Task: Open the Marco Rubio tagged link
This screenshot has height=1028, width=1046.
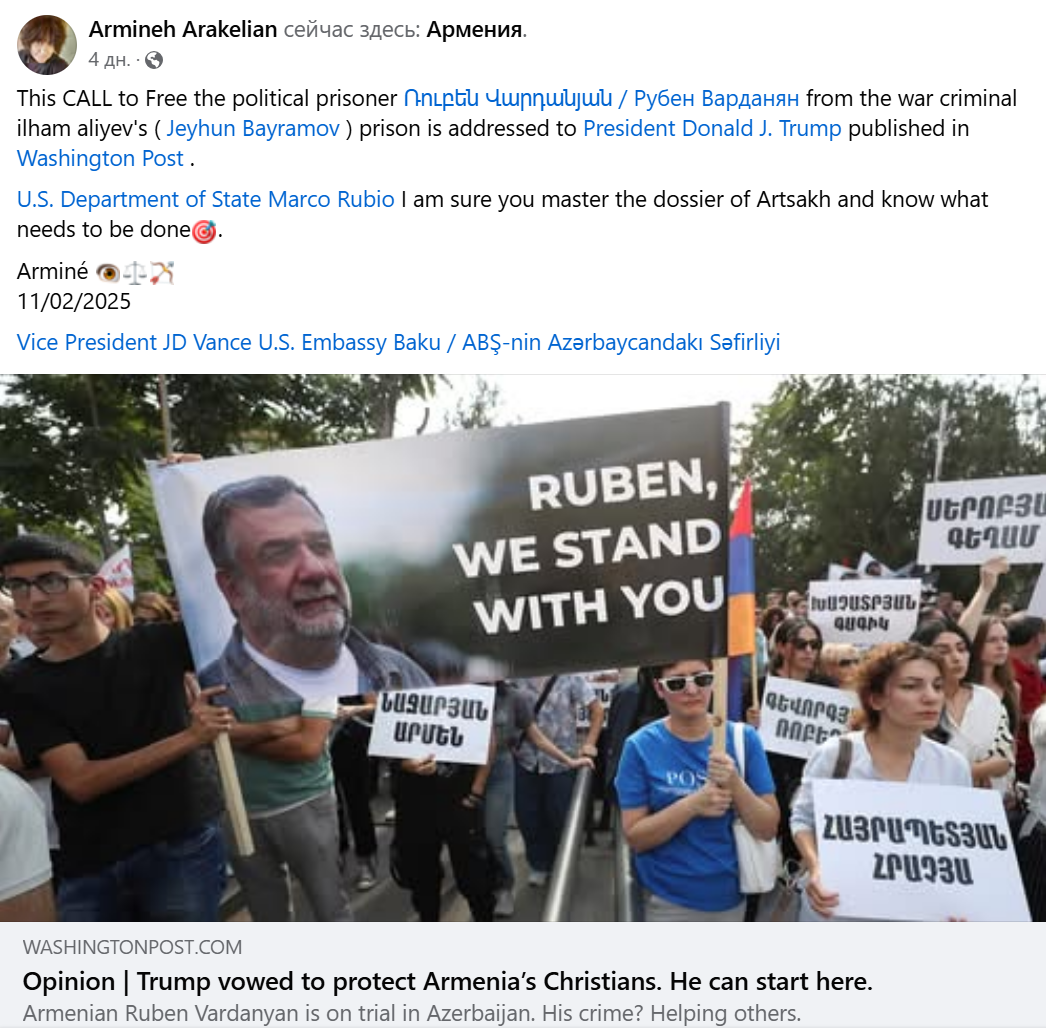Action: click(x=332, y=199)
